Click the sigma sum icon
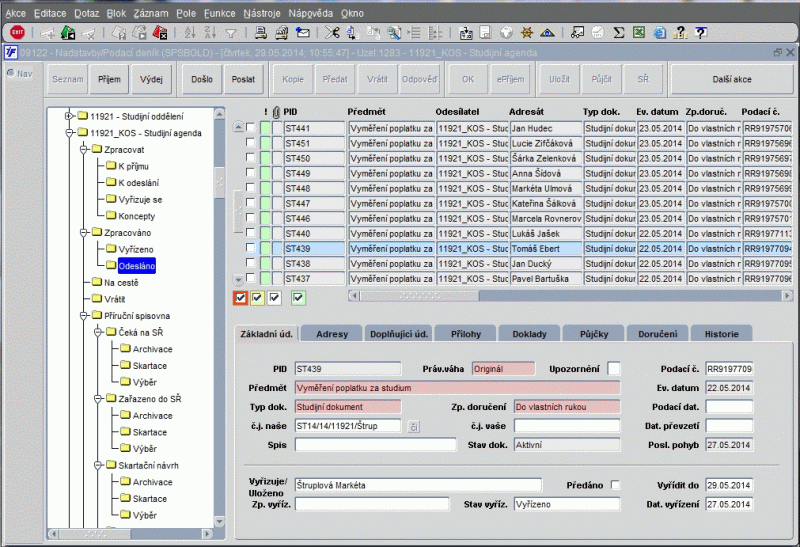Viewport: 800px width, 547px height. 619,33
